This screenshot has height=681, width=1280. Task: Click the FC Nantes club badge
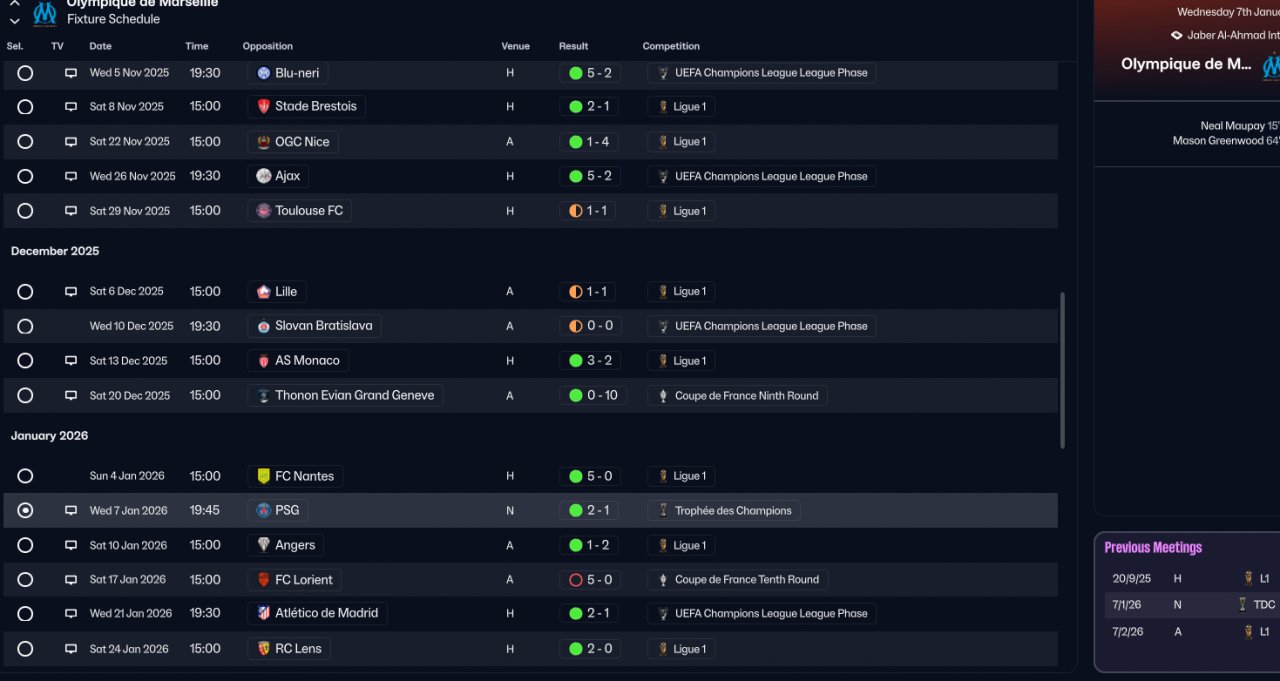tap(263, 476)
